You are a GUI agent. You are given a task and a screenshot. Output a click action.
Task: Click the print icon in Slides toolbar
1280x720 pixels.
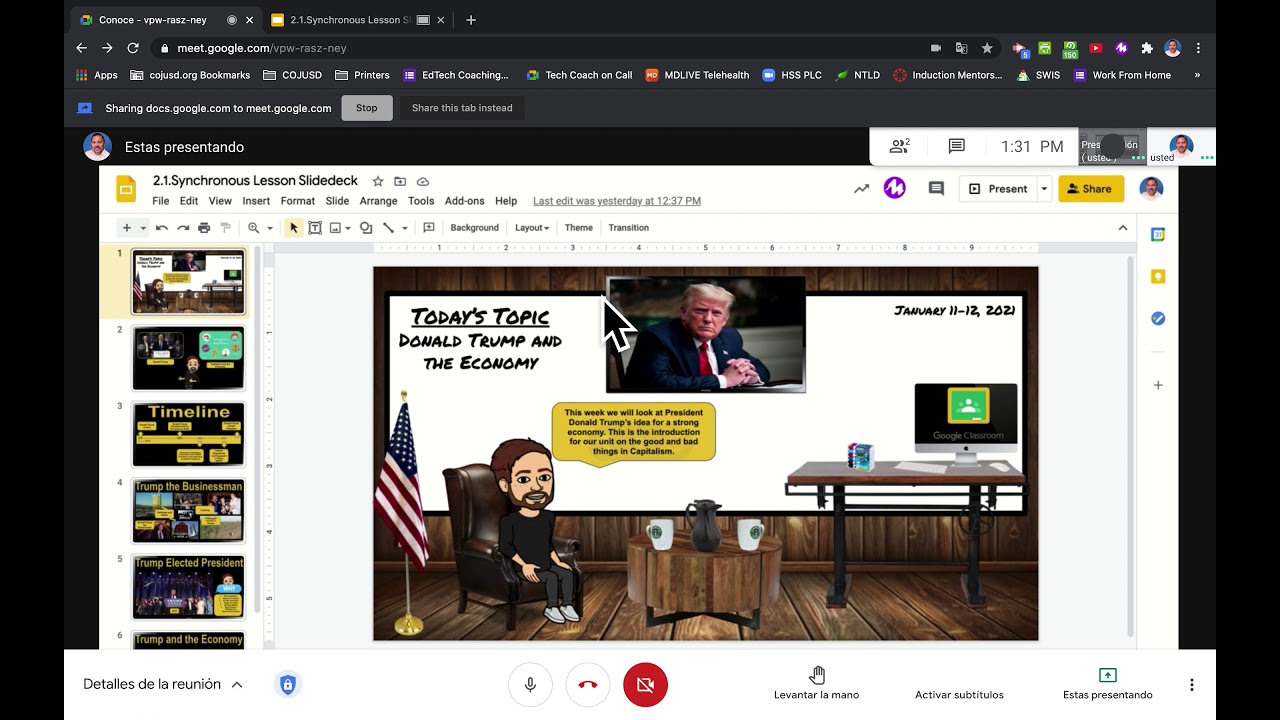(204, 228)
